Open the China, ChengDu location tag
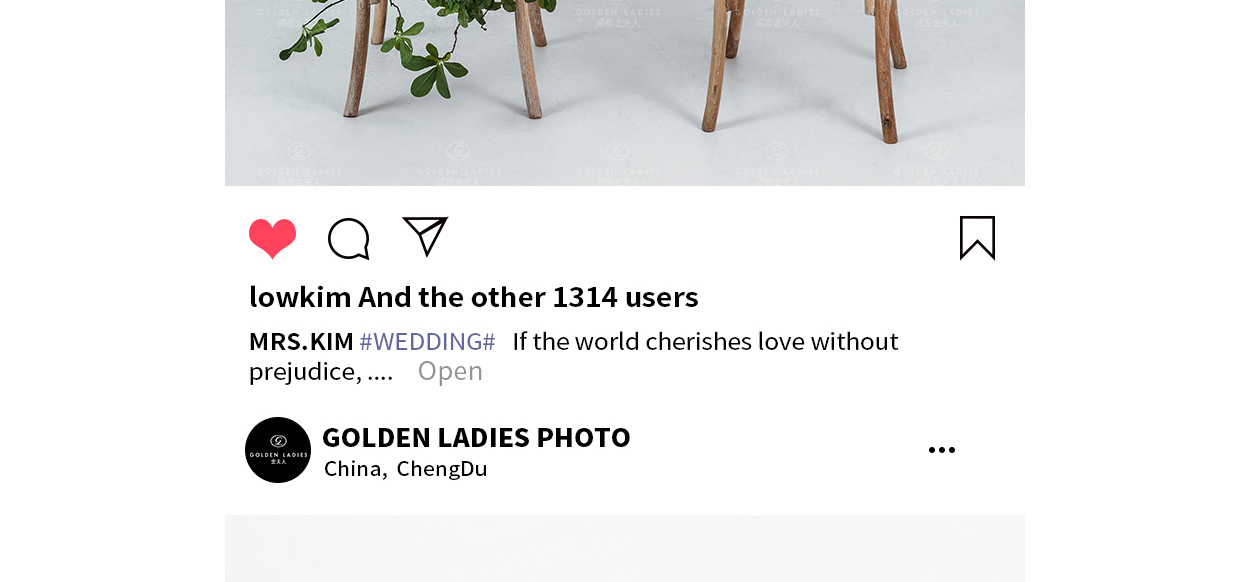Viewport: 1250px width, 582px height. [x=405, y=468]
